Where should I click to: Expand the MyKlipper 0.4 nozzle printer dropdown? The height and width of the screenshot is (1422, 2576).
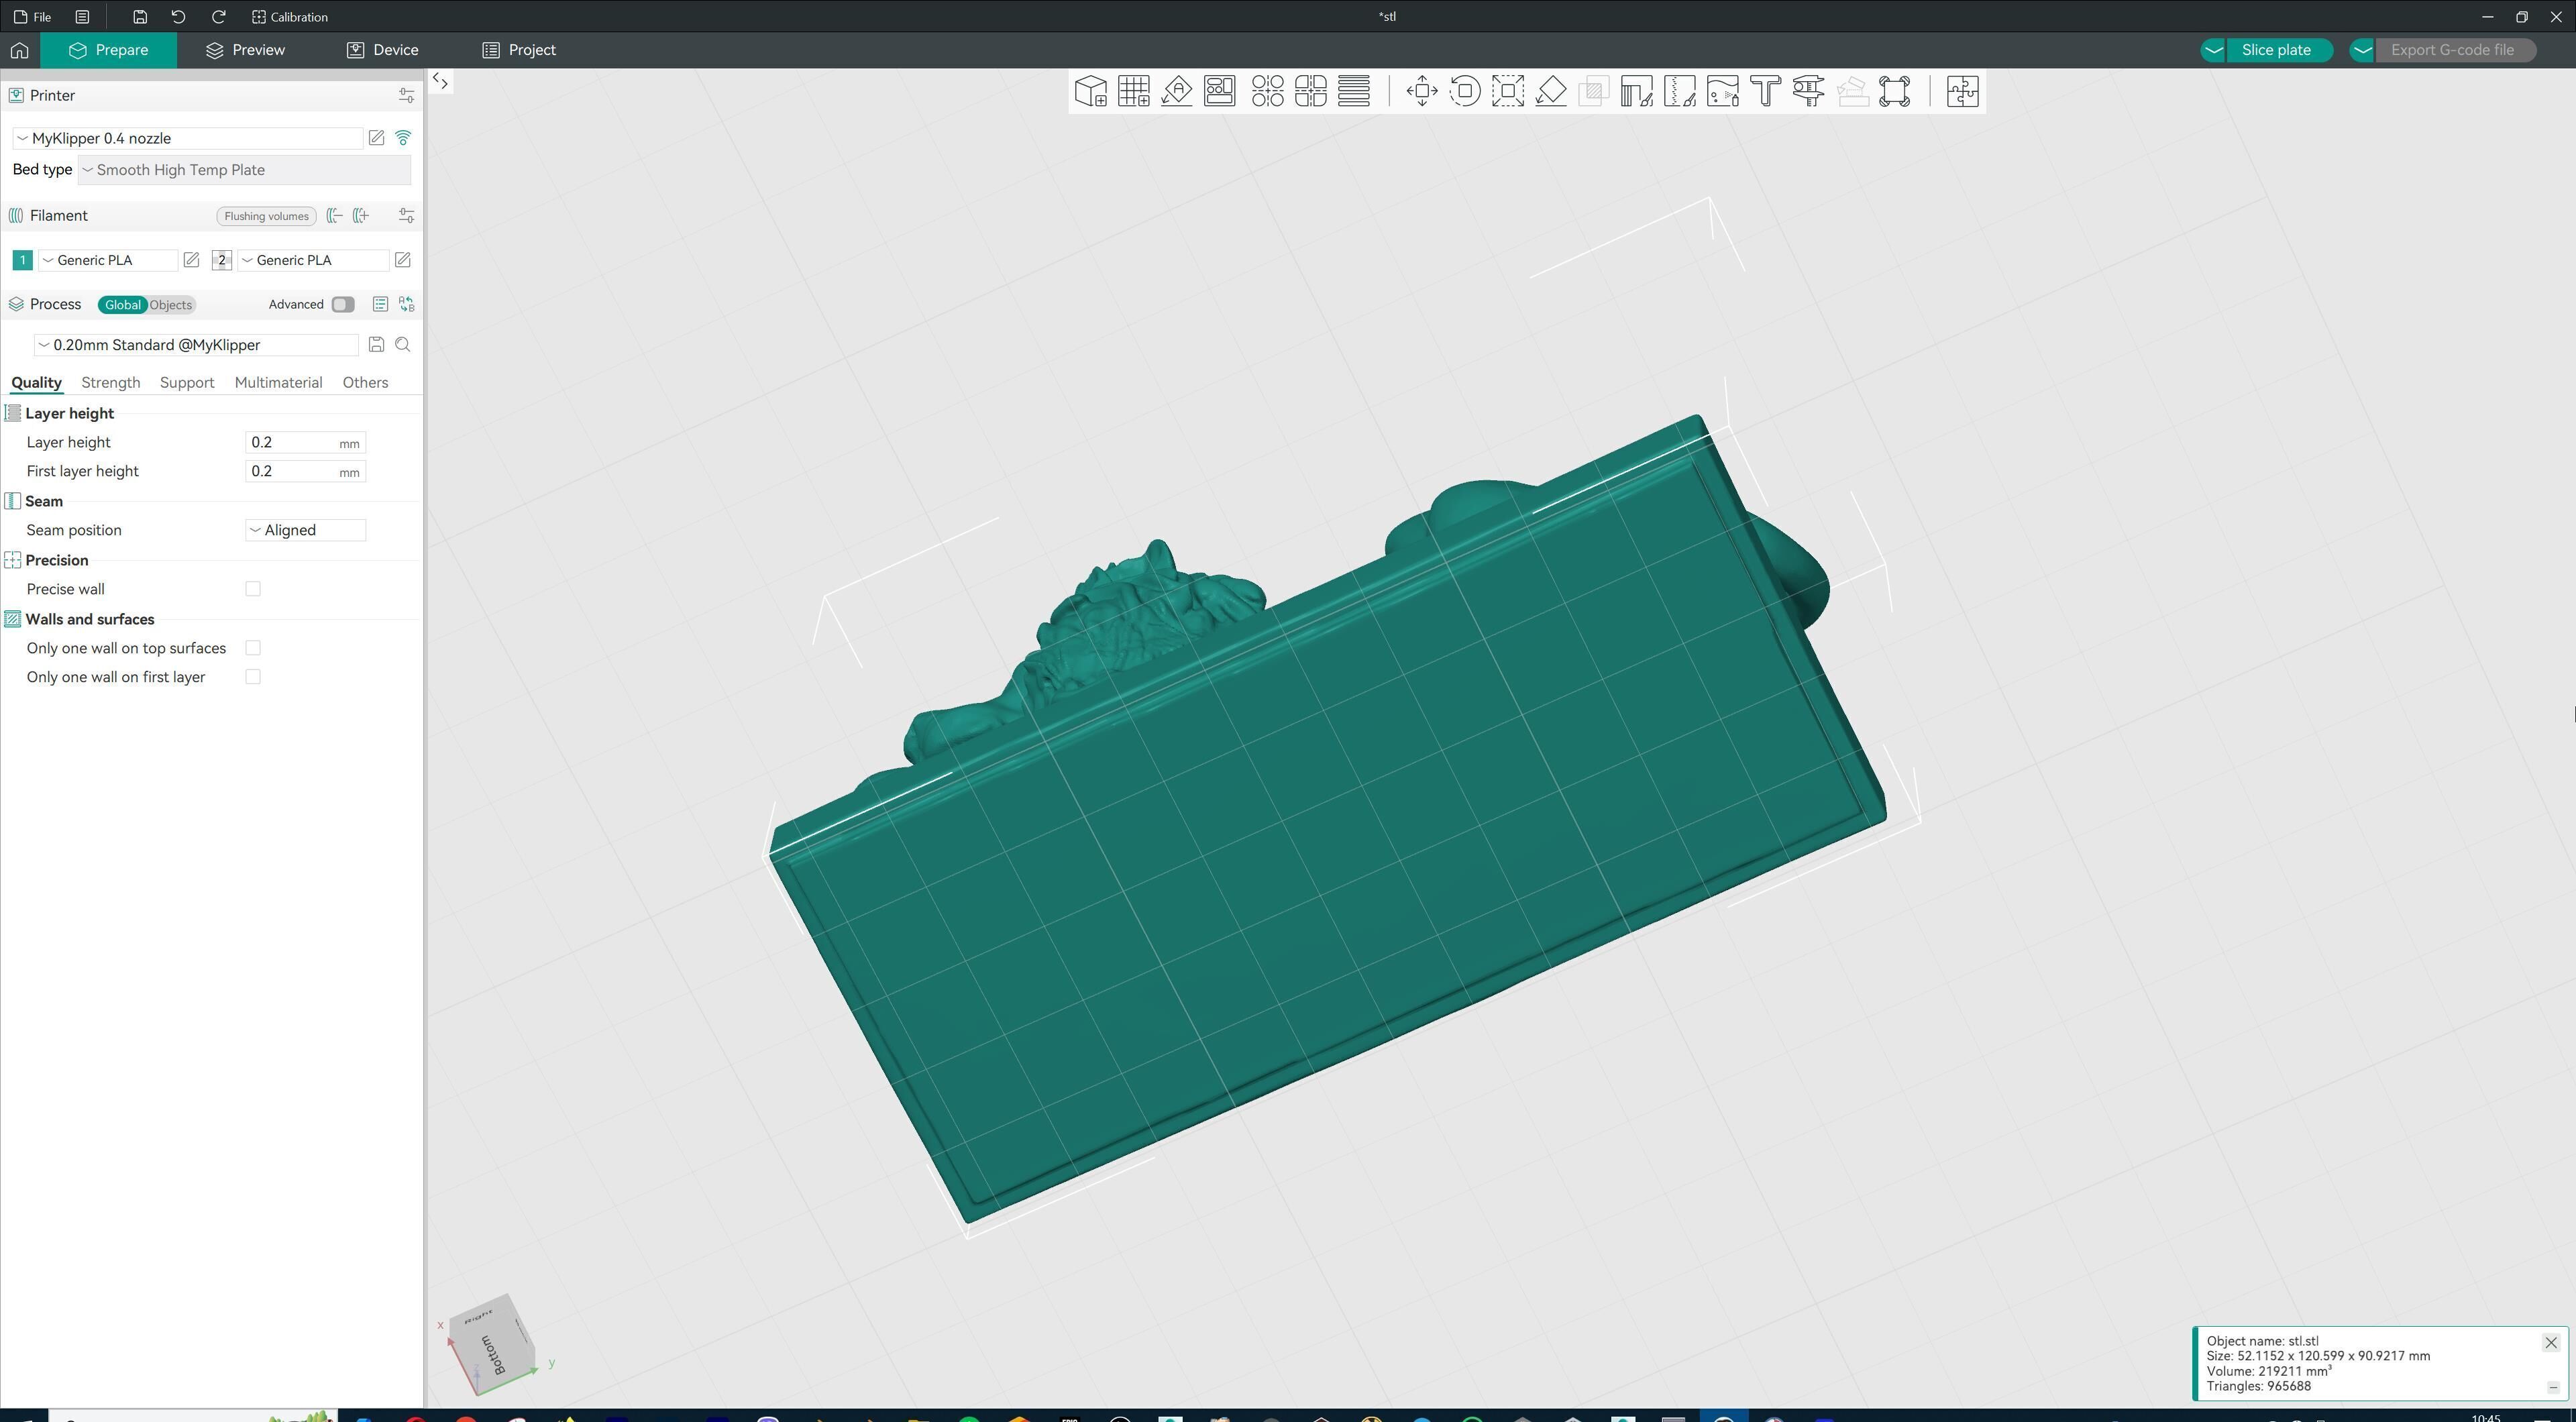click(188, 138)
